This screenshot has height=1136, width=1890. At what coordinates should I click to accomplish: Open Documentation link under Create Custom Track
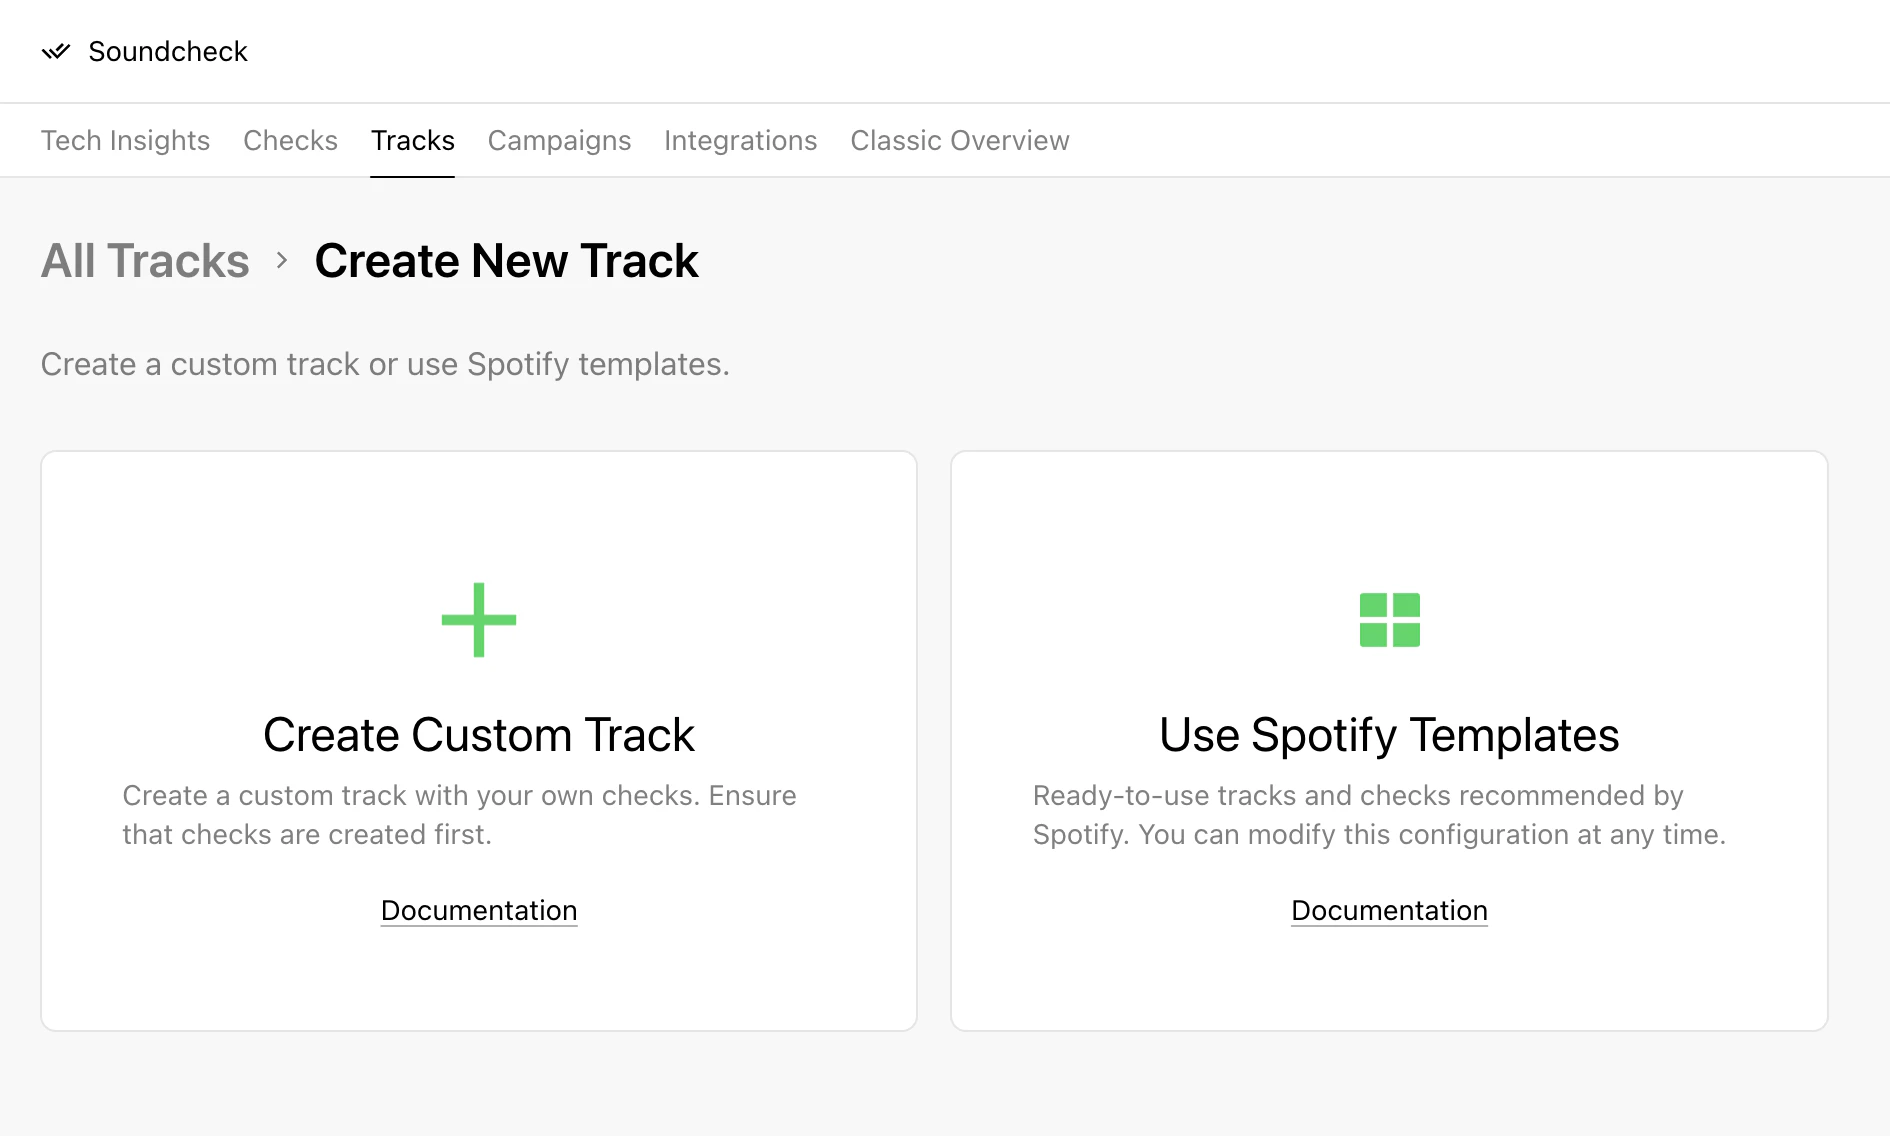click(x=479, y=910)
